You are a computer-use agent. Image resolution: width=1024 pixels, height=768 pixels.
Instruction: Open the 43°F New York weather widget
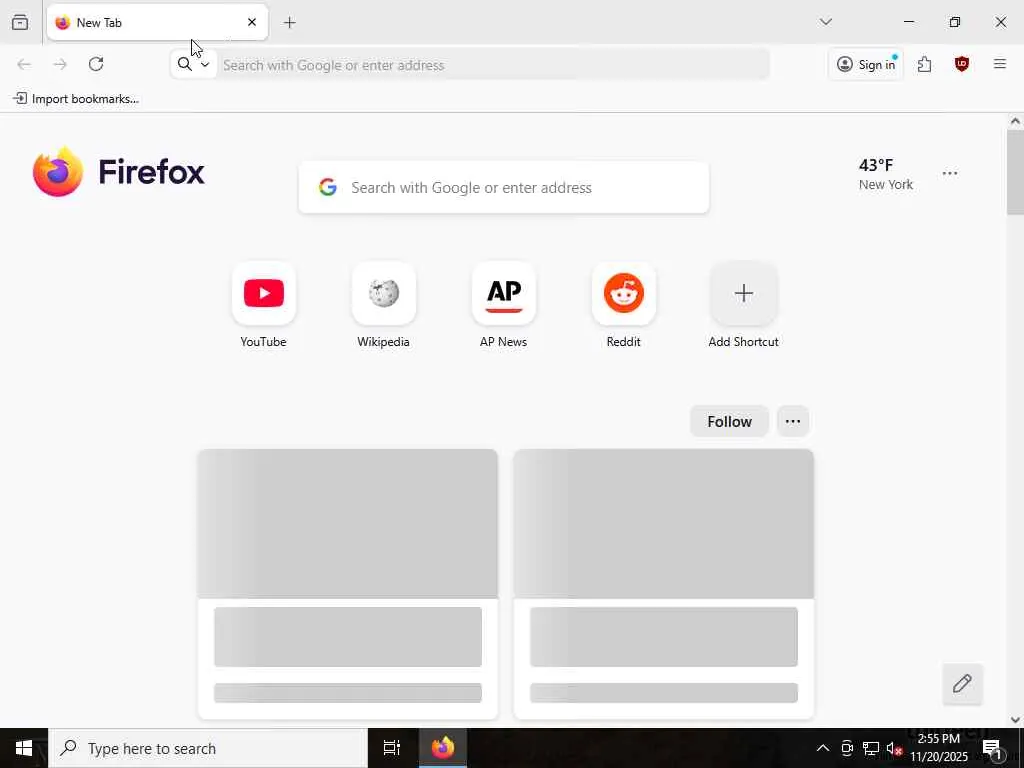point(886,174)
